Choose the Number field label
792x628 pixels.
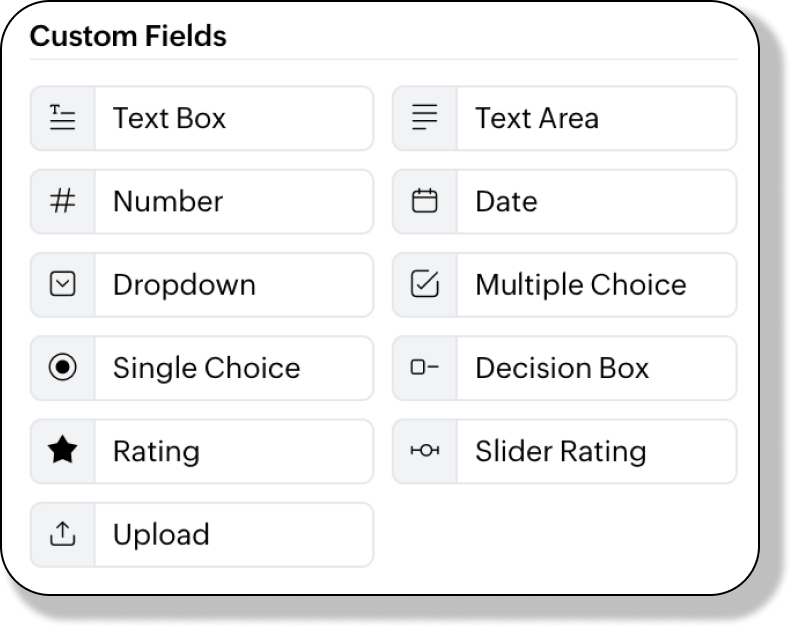coord(168,202)
